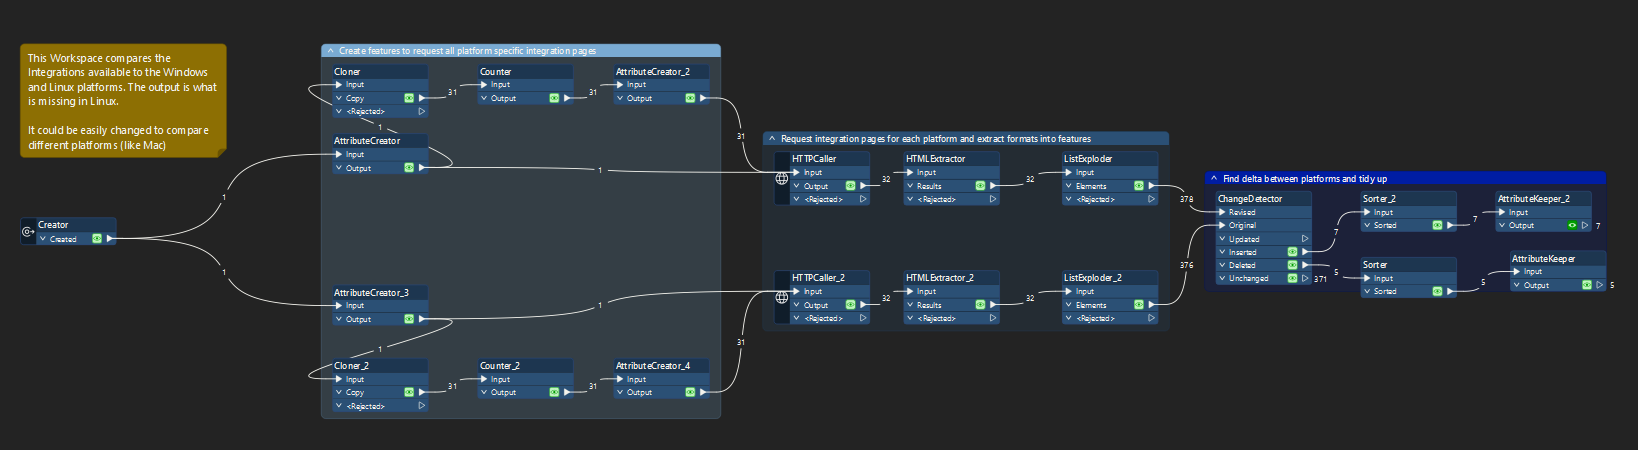Click the Creator transformer source icon
This screenshot has width=1638, height=450.
28,232
